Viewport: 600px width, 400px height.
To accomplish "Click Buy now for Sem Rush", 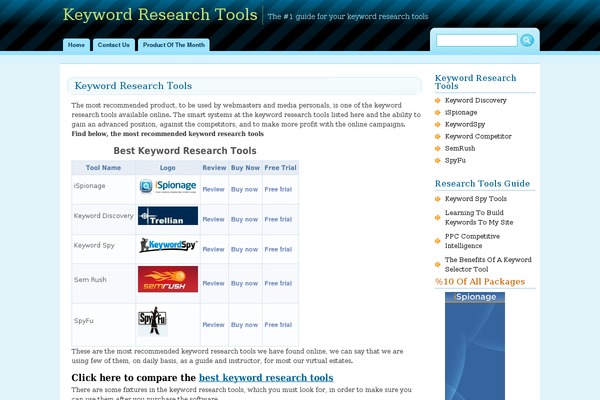I will pos(245,283).
